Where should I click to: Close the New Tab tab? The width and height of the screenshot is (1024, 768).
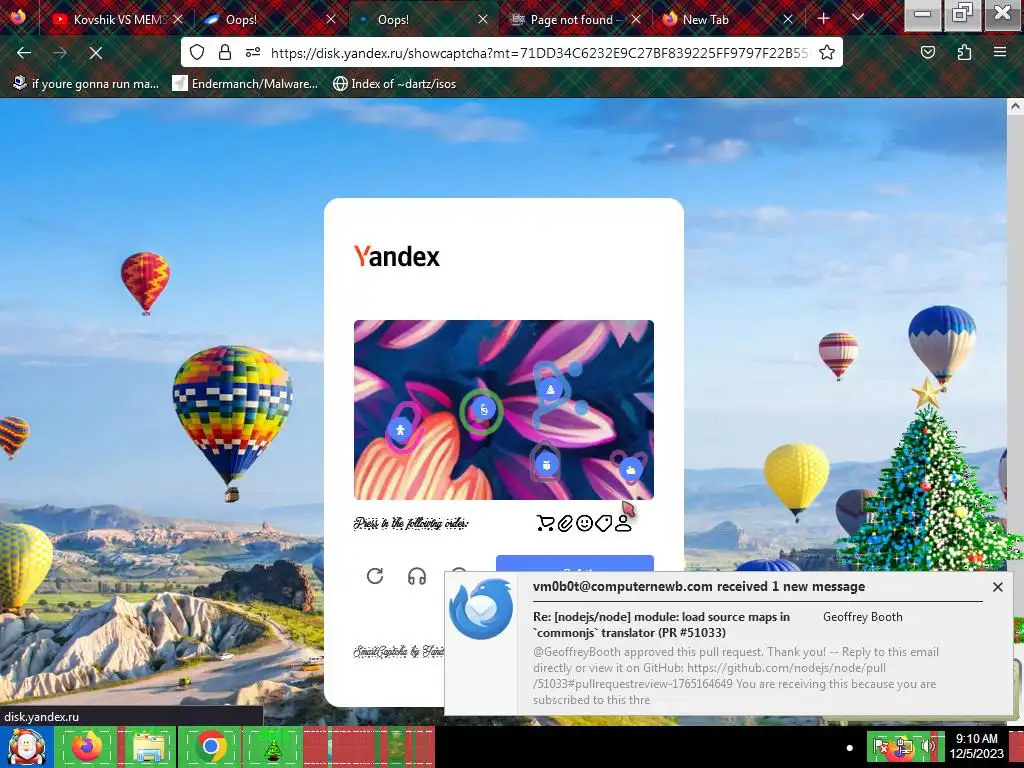click(x=788, y=20)
